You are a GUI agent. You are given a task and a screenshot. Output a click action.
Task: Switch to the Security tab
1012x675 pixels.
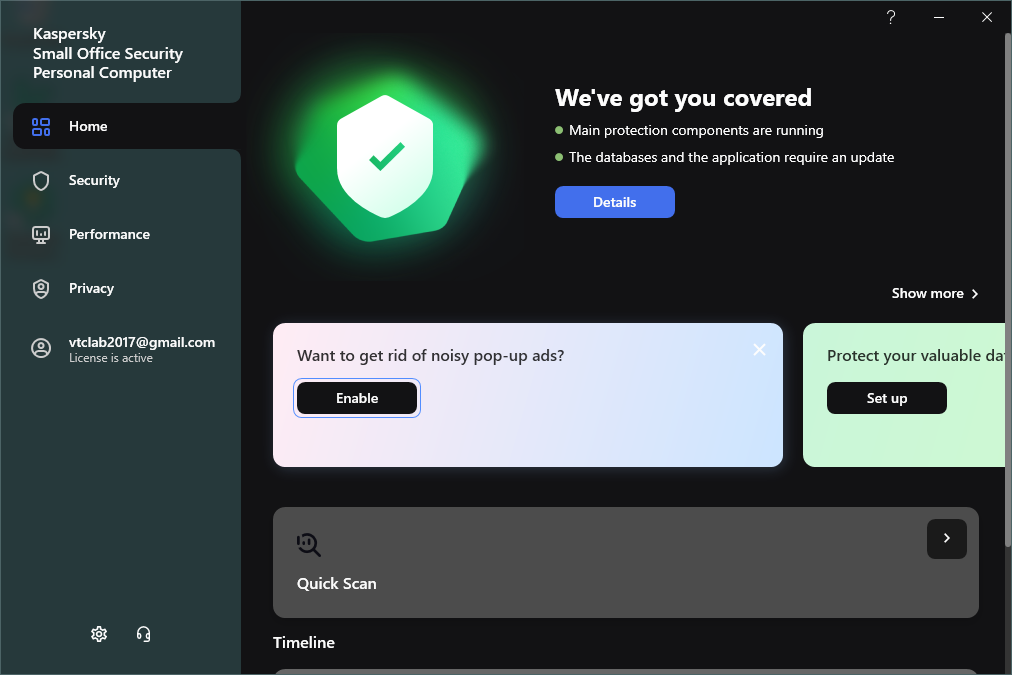coord(94,181)
